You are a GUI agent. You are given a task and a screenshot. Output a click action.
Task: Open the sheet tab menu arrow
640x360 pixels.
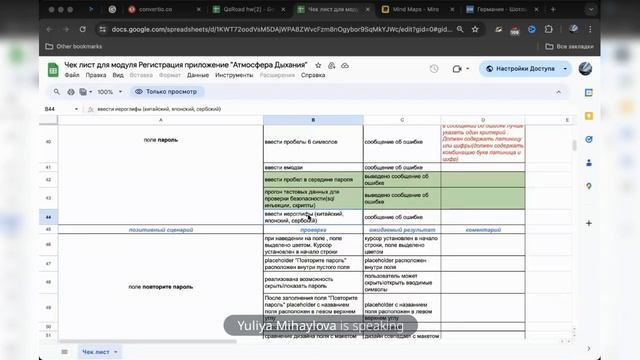click(x=116, y=352)
